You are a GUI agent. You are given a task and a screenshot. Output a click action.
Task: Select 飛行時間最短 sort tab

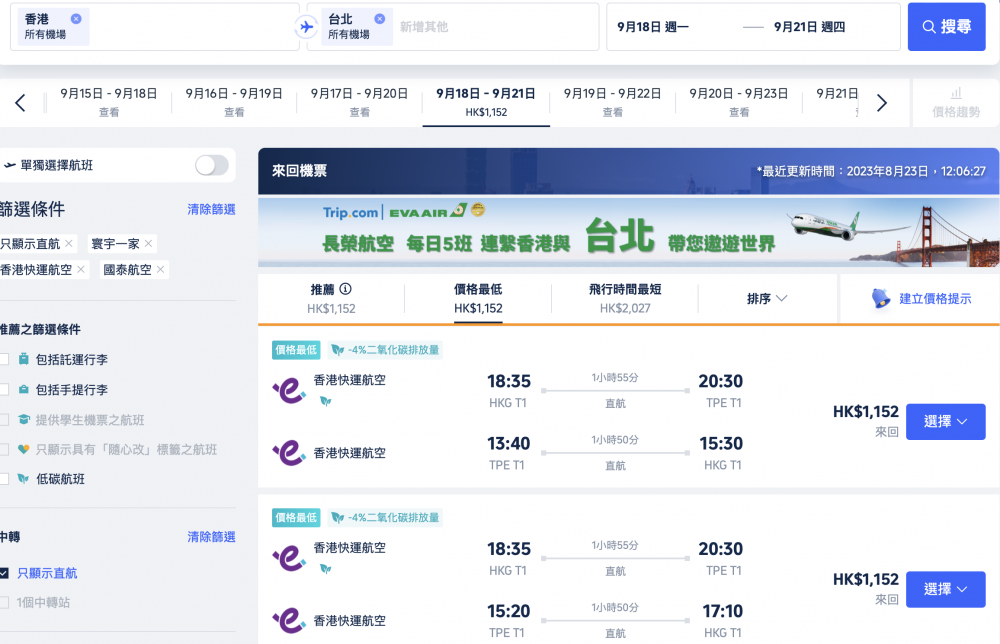[x=625, y=298]
